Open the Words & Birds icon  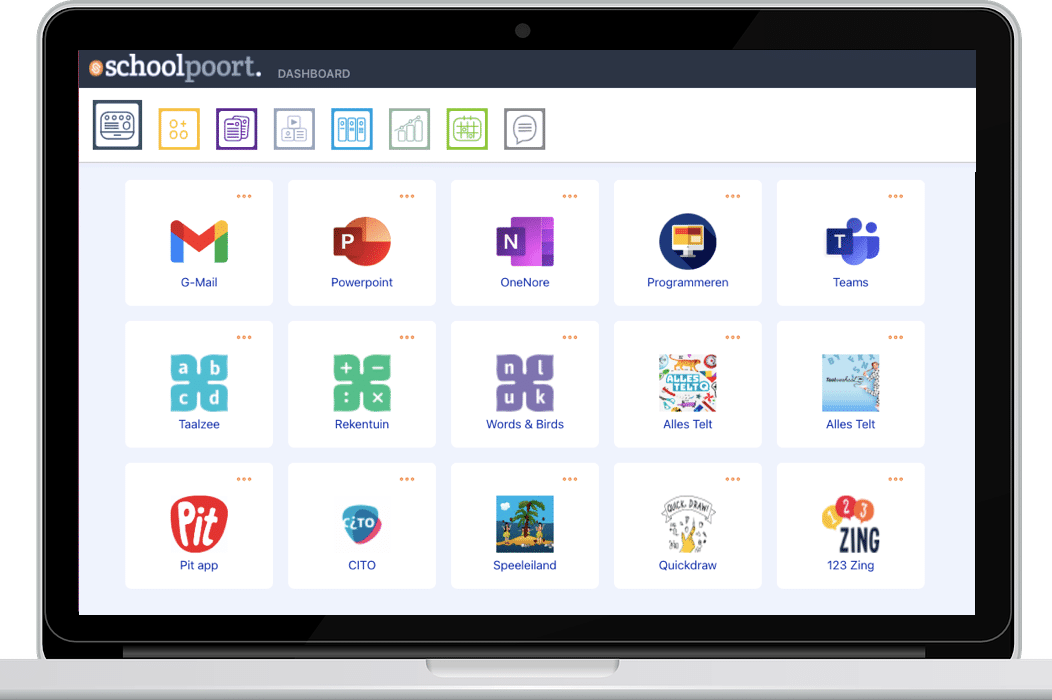(525, 383)
